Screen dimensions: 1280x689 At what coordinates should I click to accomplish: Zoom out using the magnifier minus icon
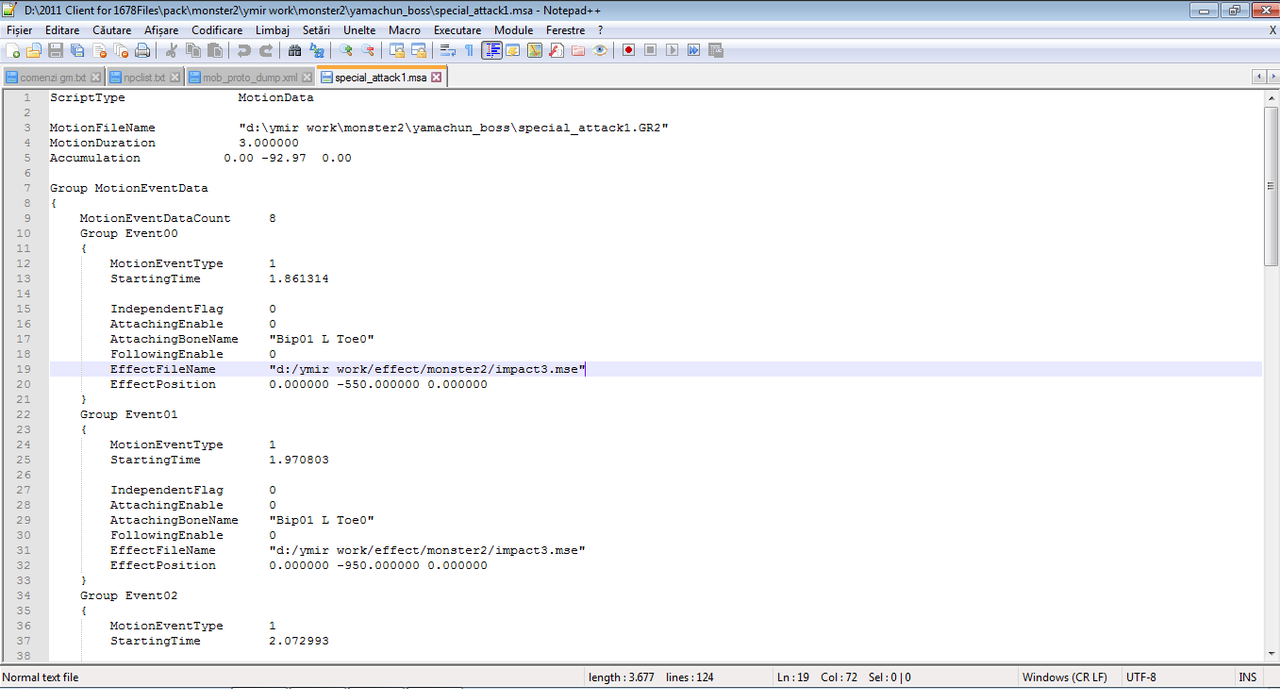[x=367, y=50]
